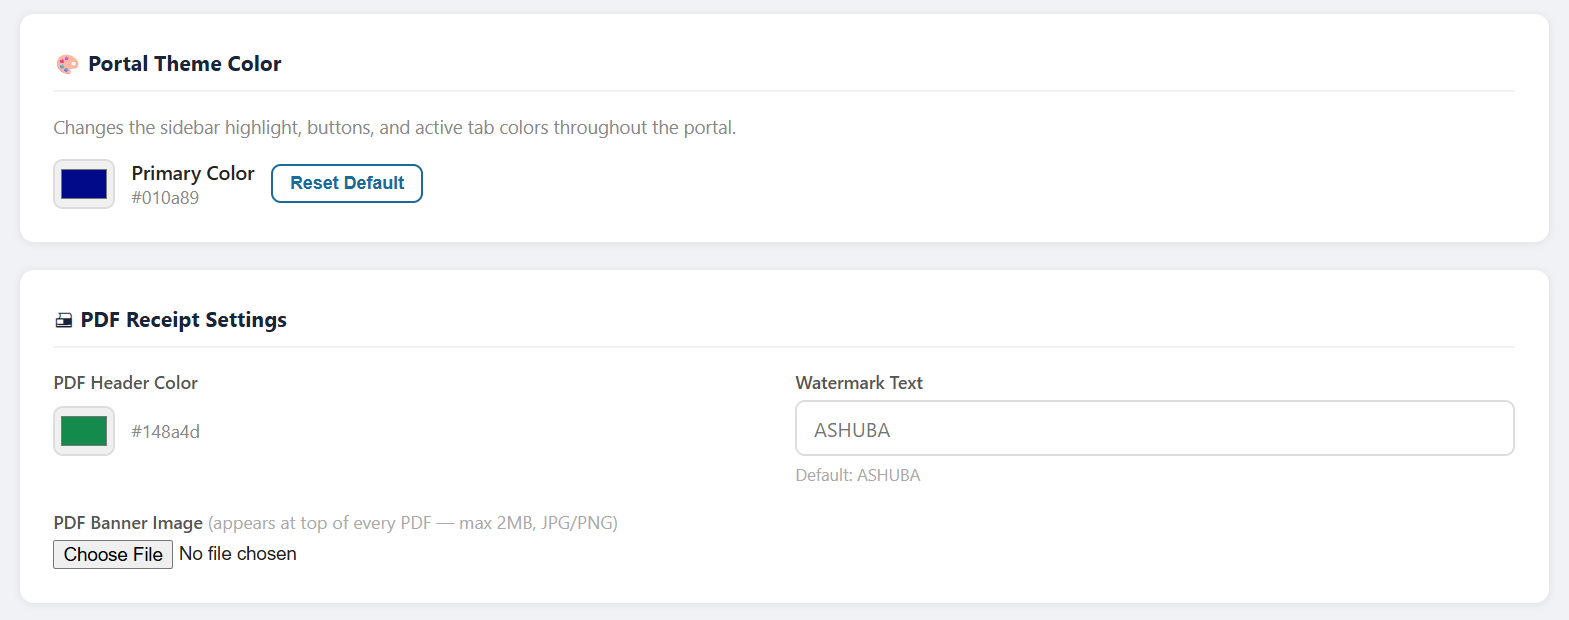This screenshot has width=1569, height=620.
Task: Click the Default: ASHUBA helper text
Action: [x=858, y=474]
